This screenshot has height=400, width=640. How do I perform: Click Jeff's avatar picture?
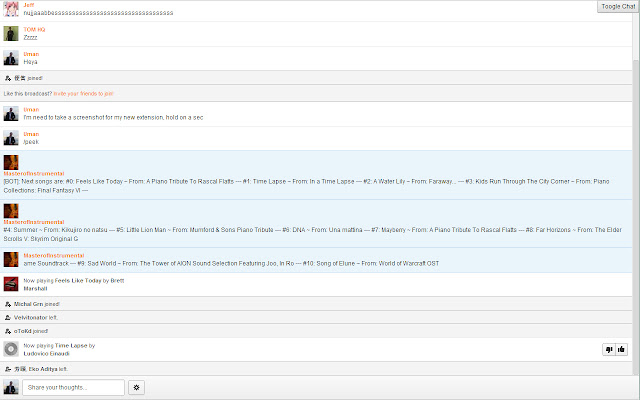pos(10,9)
